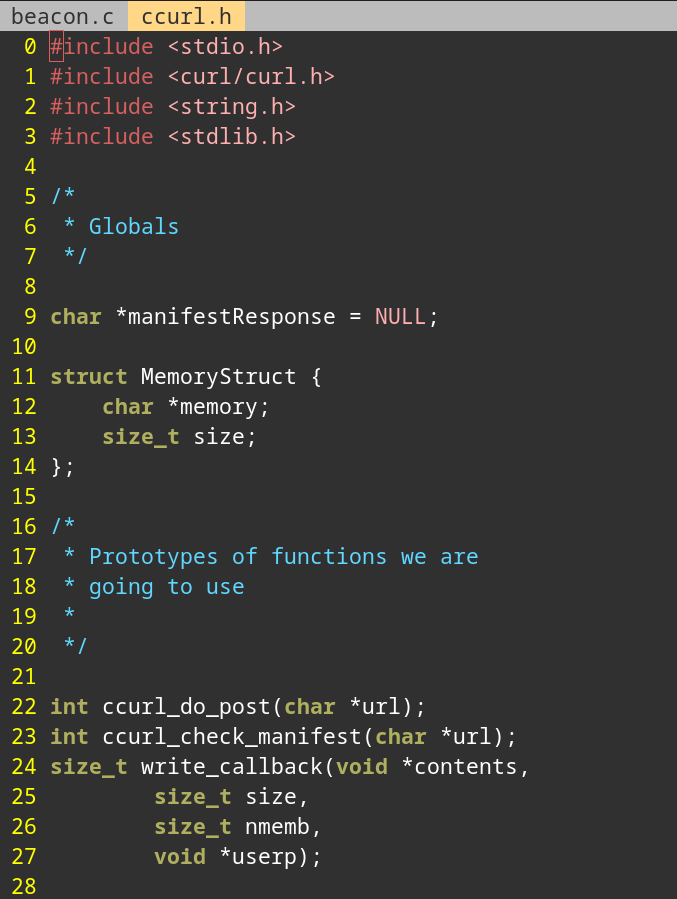Click the string.h include text
The width and height of the screenshot is (677, 899).
point(231,107)
